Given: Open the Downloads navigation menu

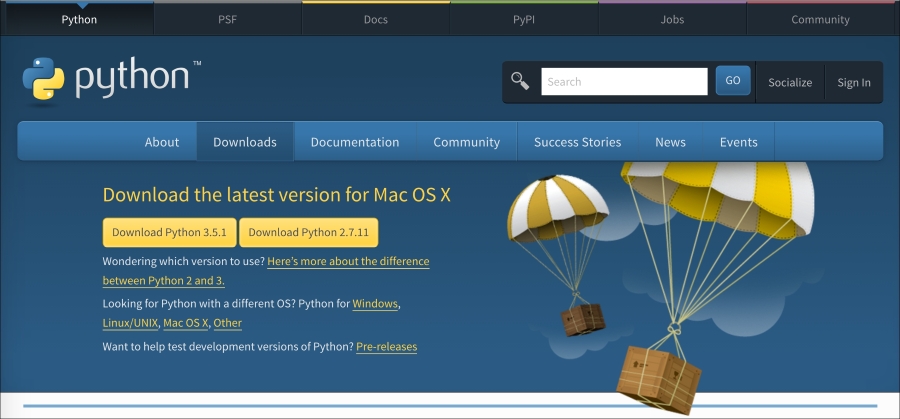Looking at the screenshot, I should pyautogui.click(x=245, y=142).
